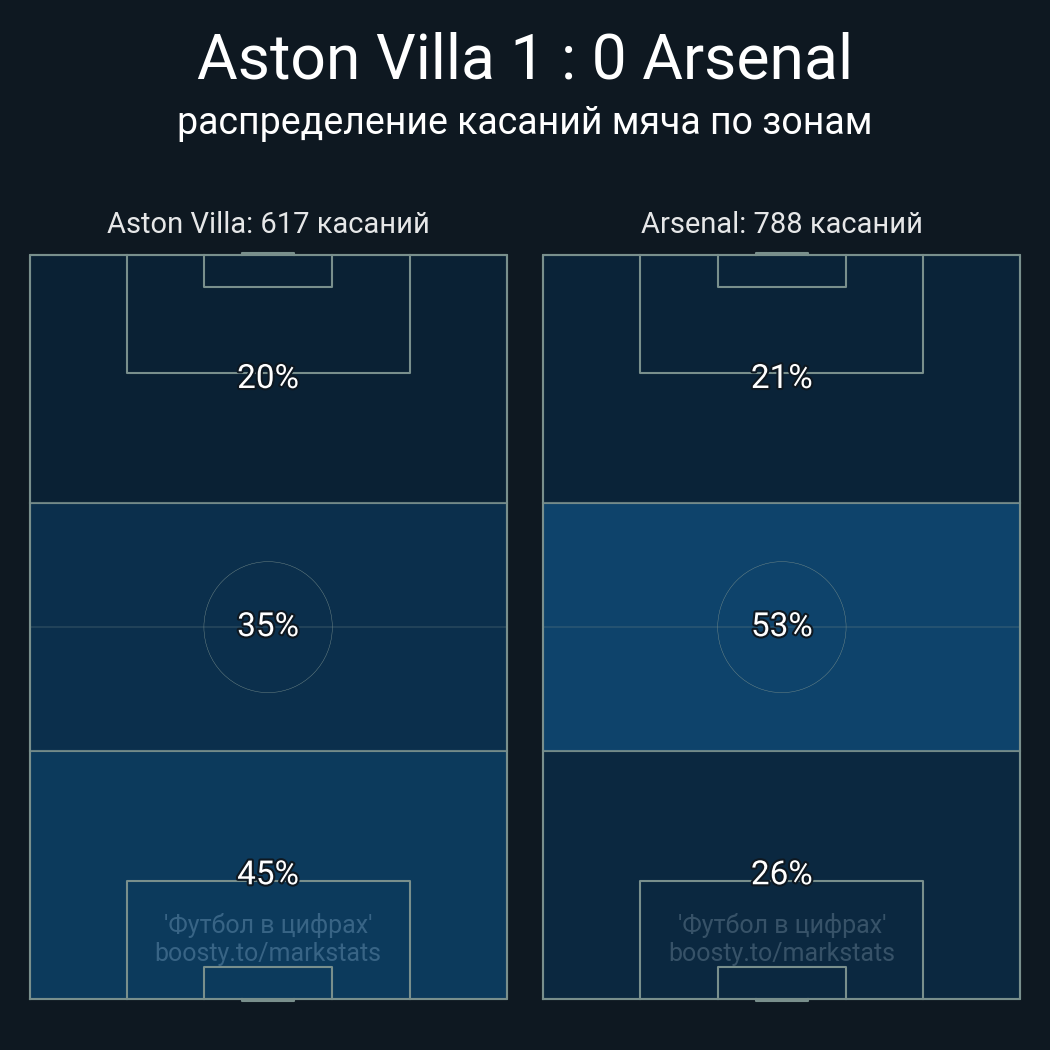Select the 35% label in Aston Villa midfield
Viewport: 1050px width, 1050px height.
pyautogui.click(x=268, y=625)
